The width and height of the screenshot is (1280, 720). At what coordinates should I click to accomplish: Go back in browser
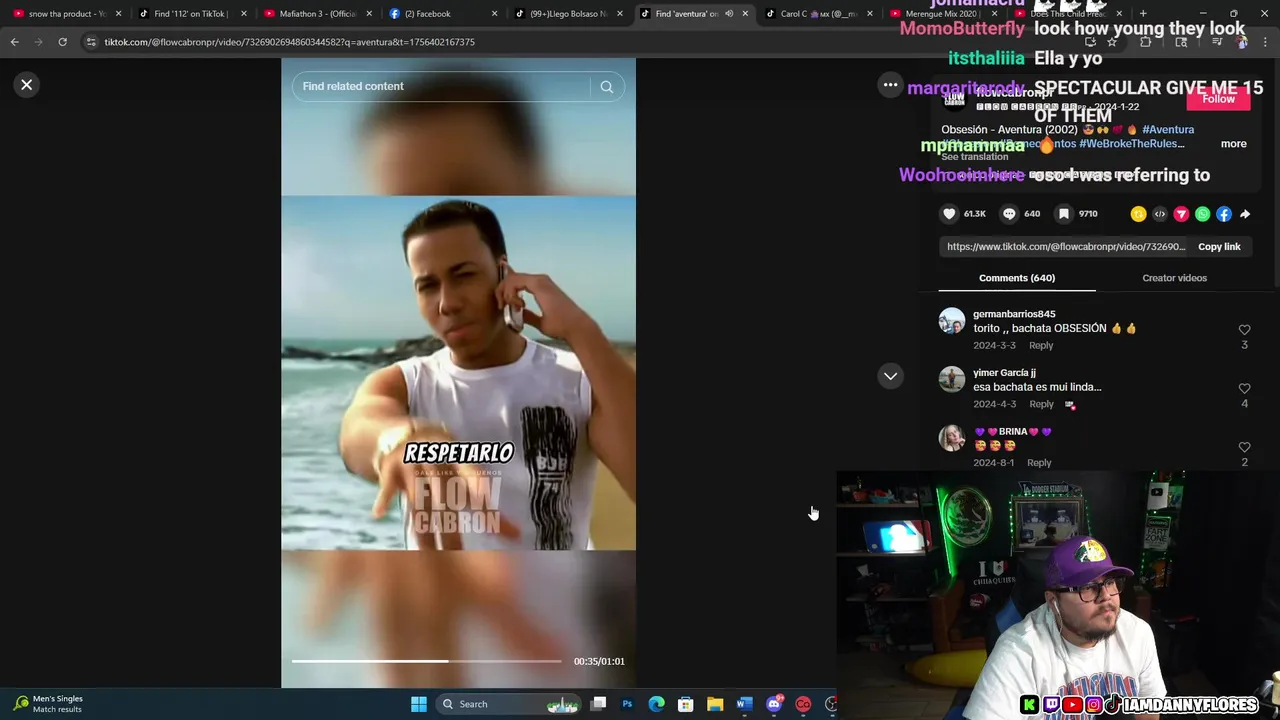(14, 42)
